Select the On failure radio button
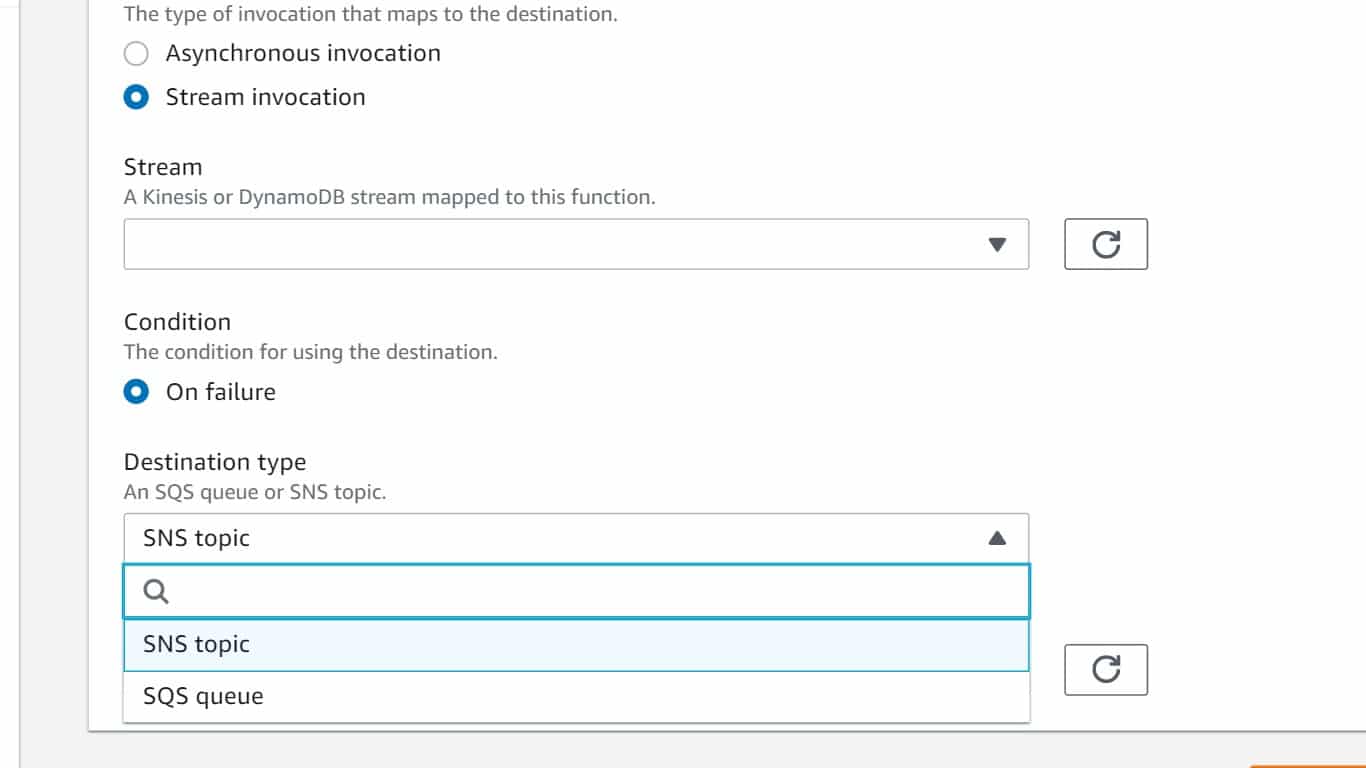This screenshot has height=768, width=1366. coord(136,391)
